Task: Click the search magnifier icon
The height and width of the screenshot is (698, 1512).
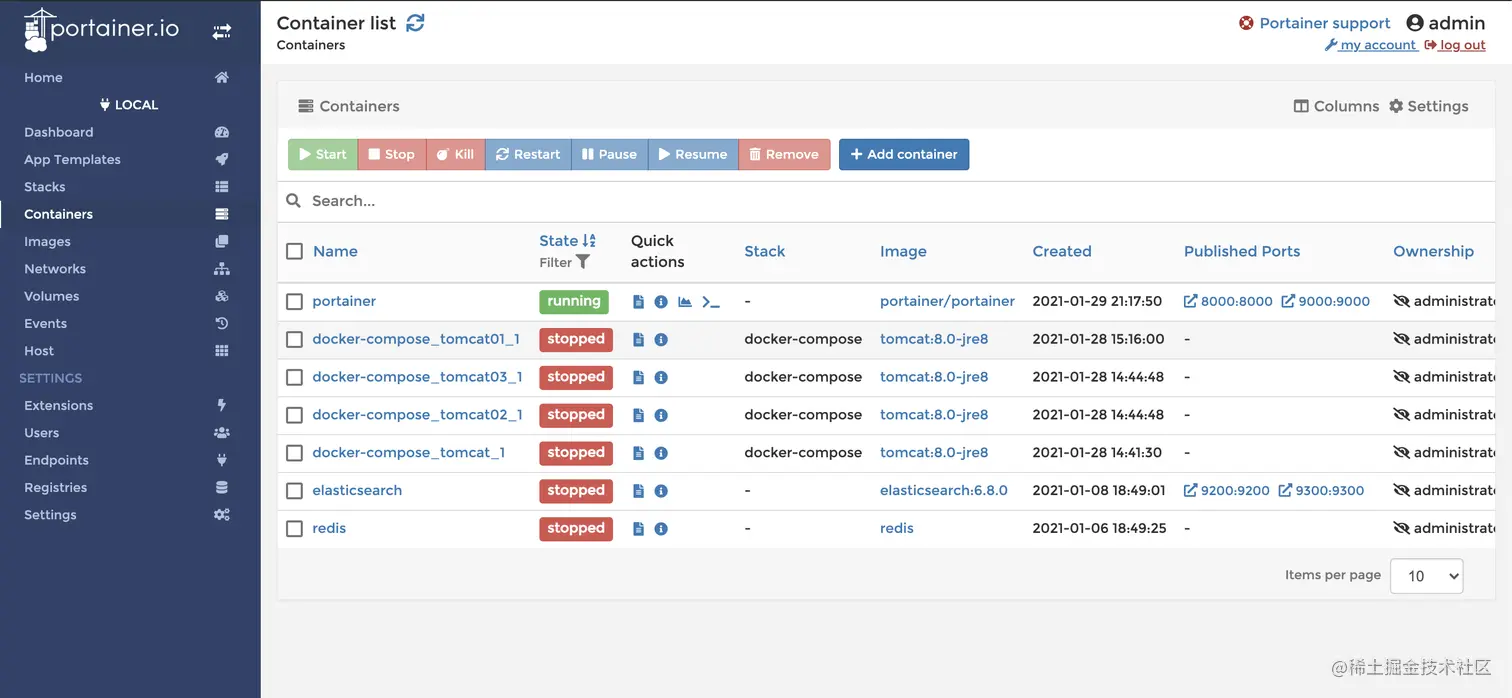Action: point(294,200)
